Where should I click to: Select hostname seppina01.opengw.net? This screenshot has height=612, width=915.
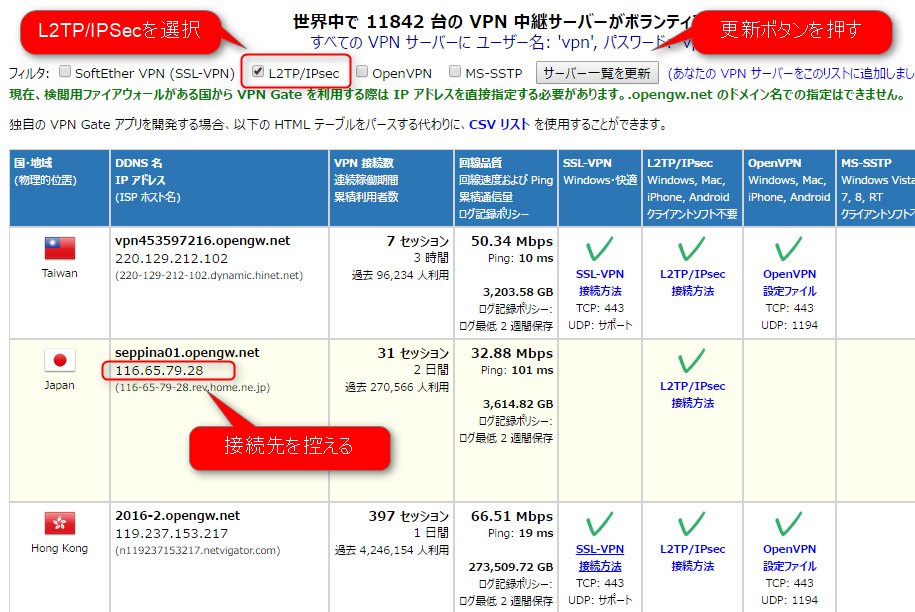(187, 352)
